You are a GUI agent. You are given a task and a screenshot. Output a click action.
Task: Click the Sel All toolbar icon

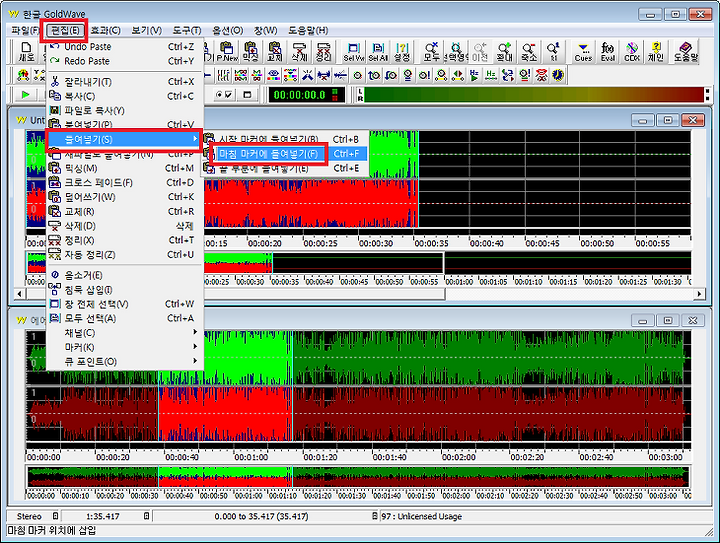point(378,51)
